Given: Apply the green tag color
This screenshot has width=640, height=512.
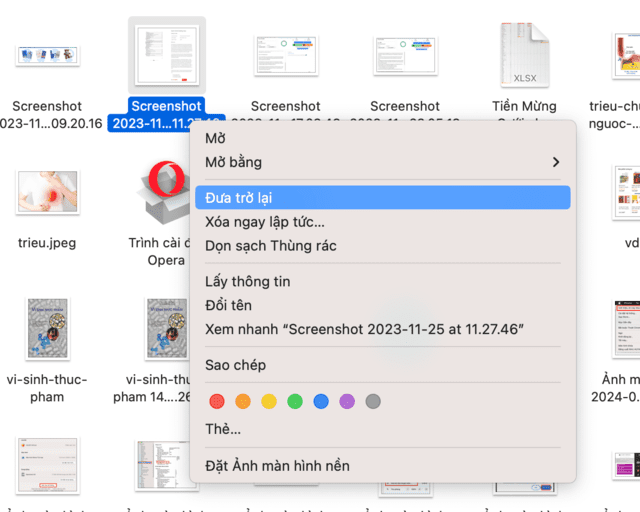Looking at the screenshot, I should point(295,401).
